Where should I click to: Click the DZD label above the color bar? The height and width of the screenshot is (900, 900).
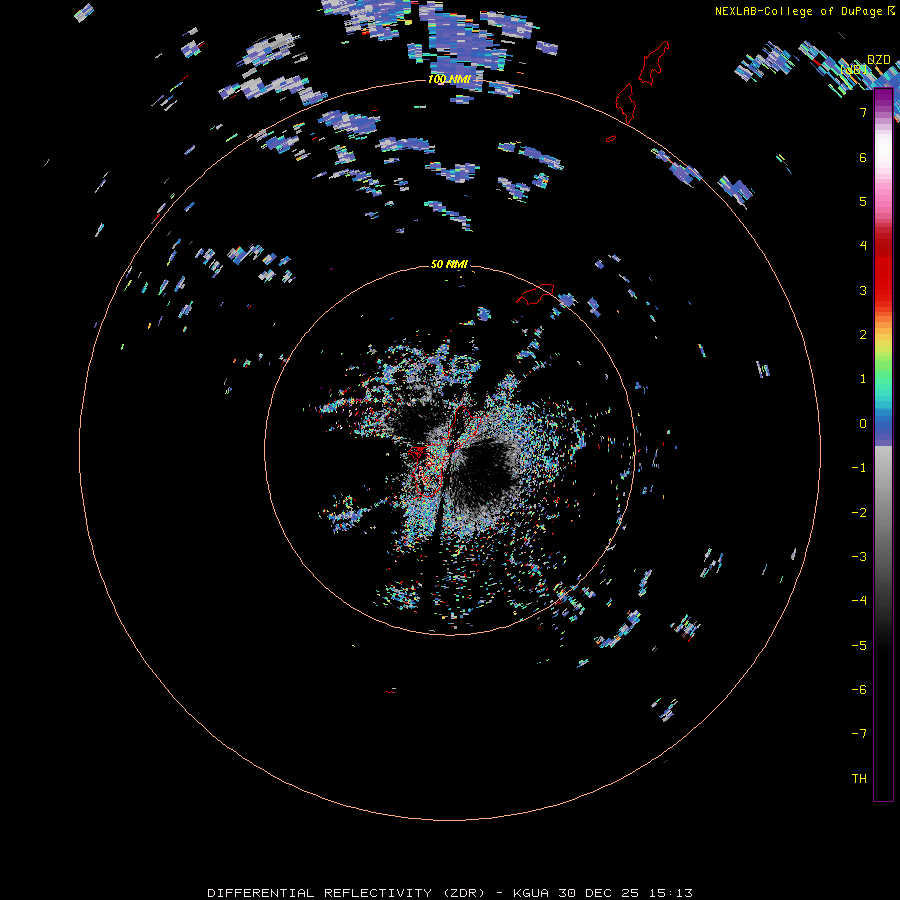tap(878, 59)
